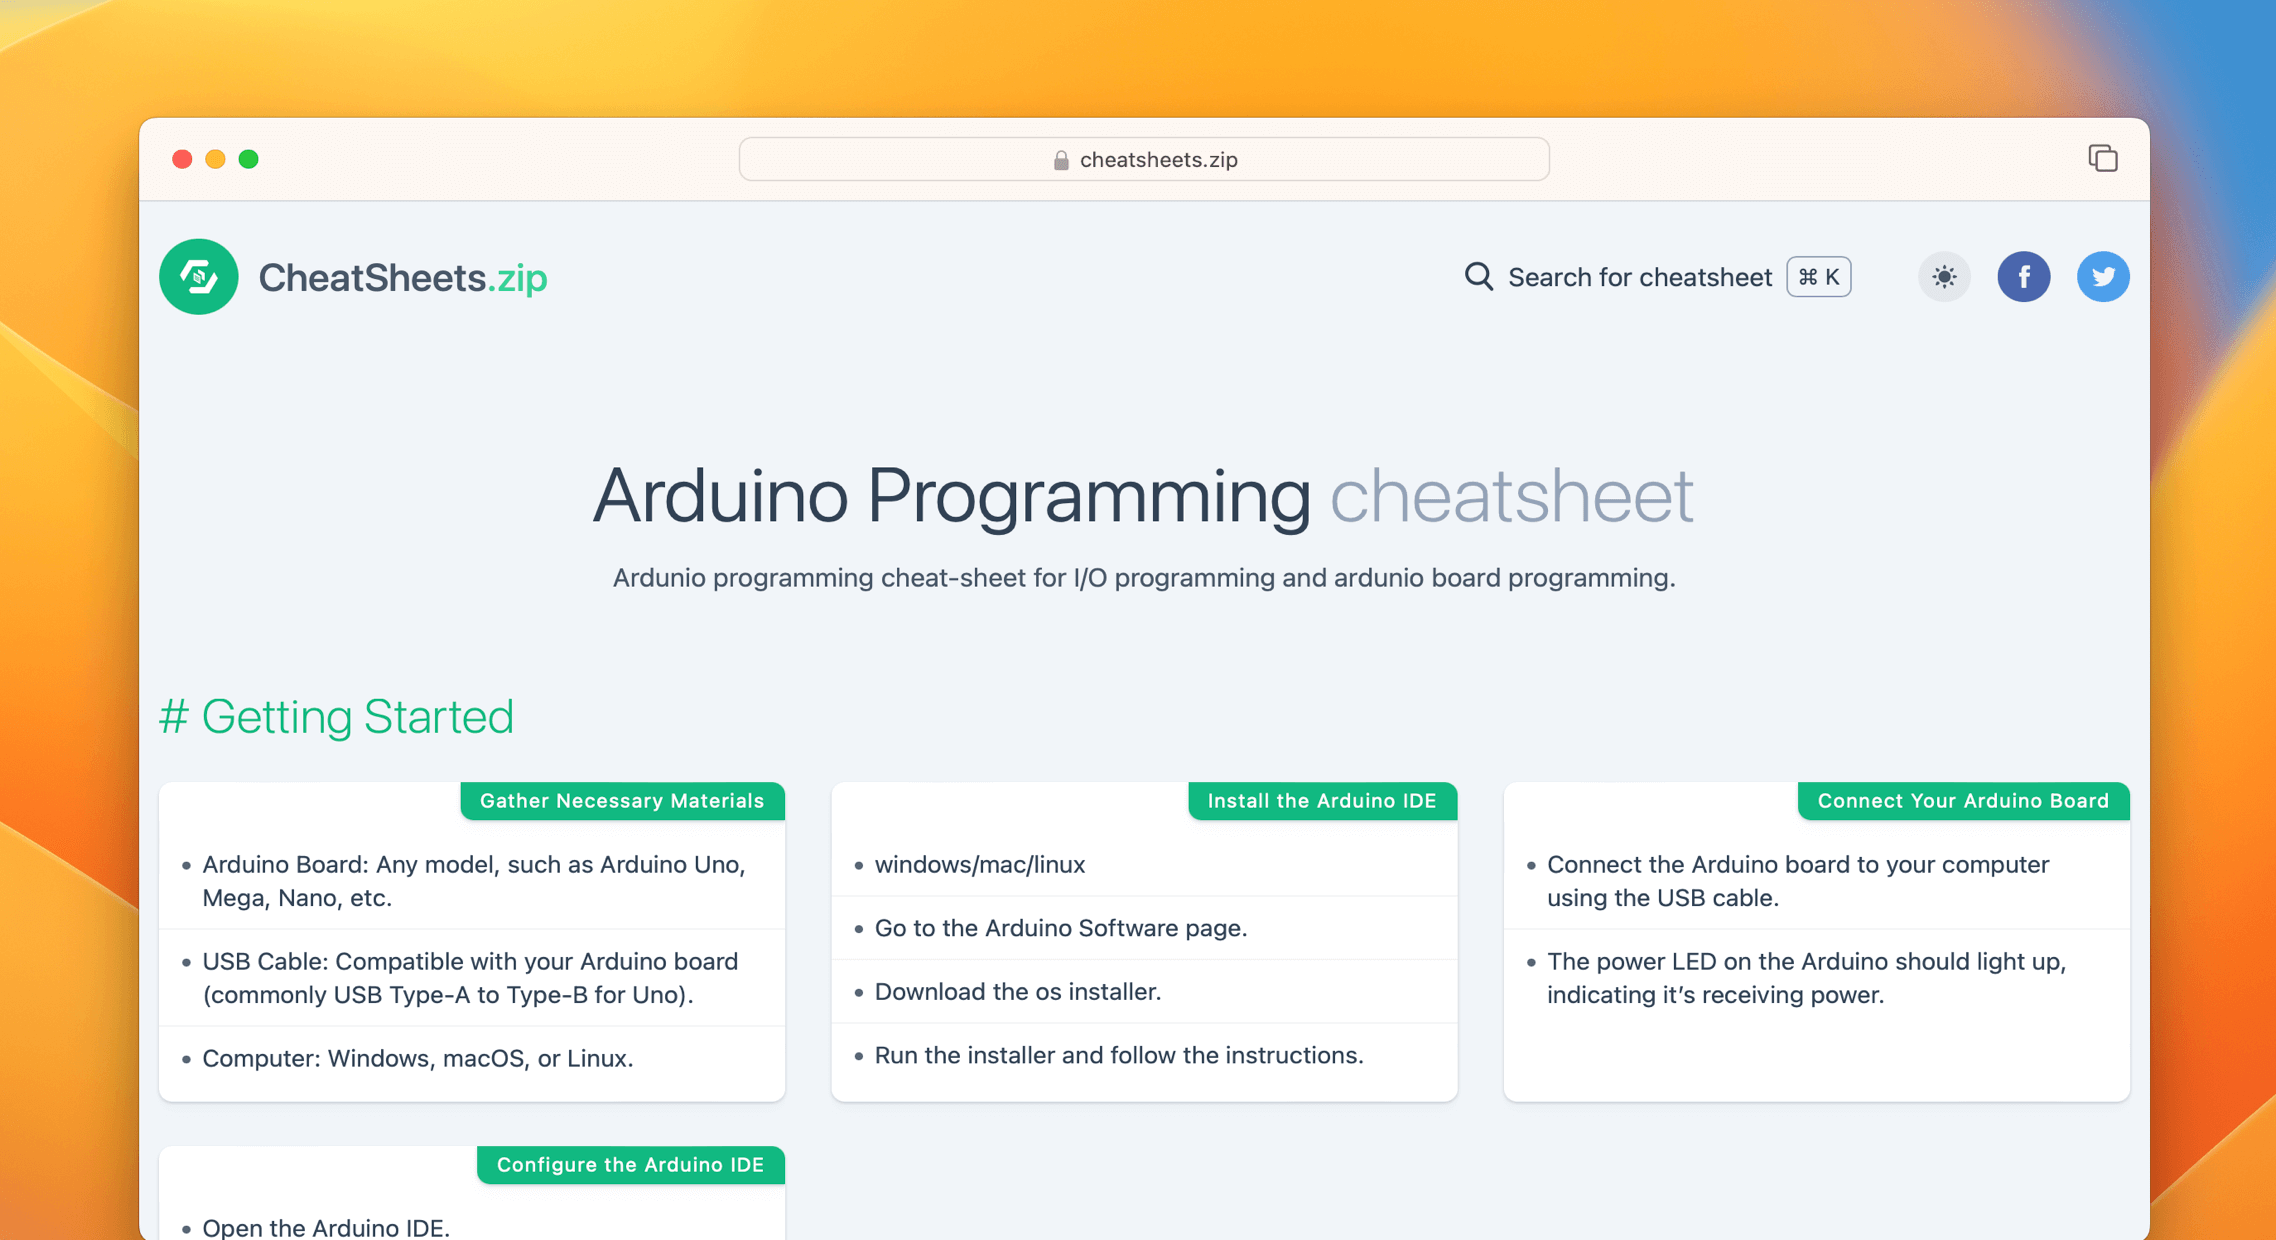Image resolution: width=2276 pixels, height=1240 pixels.
Task: Open search with the magnifying glass icon
Action: tap(1478, 276)
